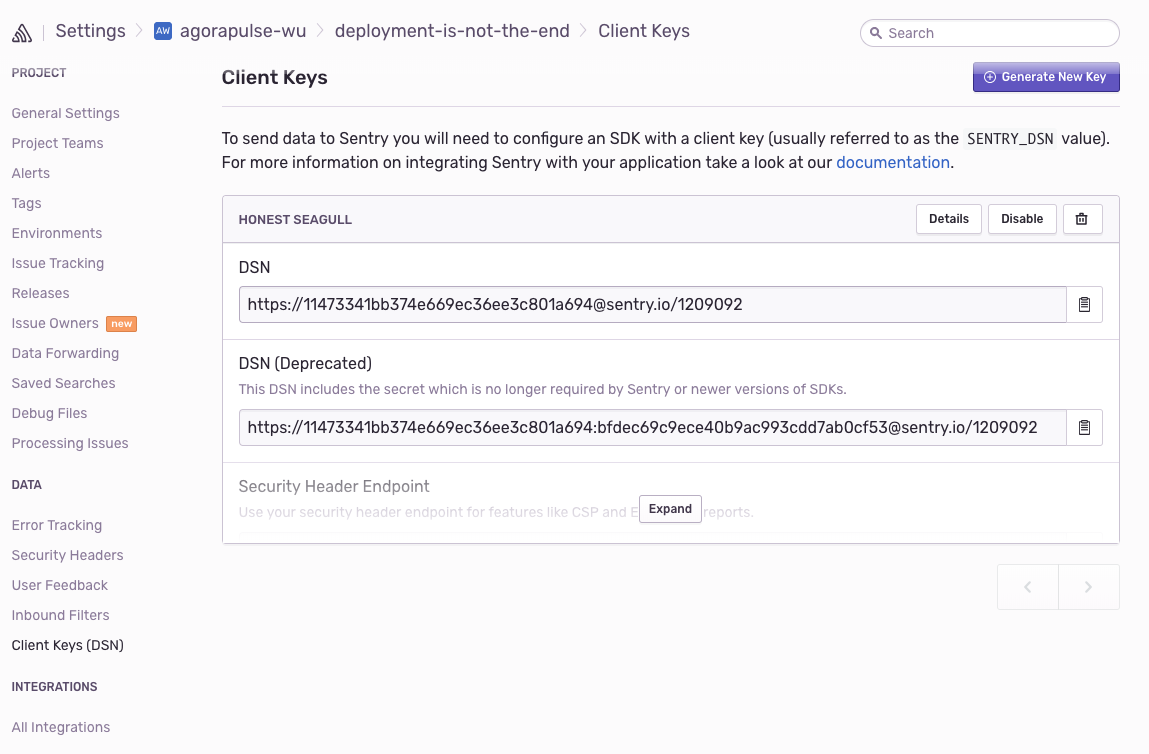Open Debug Files in sidebar
This screenshot has height=754, width=1149.
tap(49, 413)
